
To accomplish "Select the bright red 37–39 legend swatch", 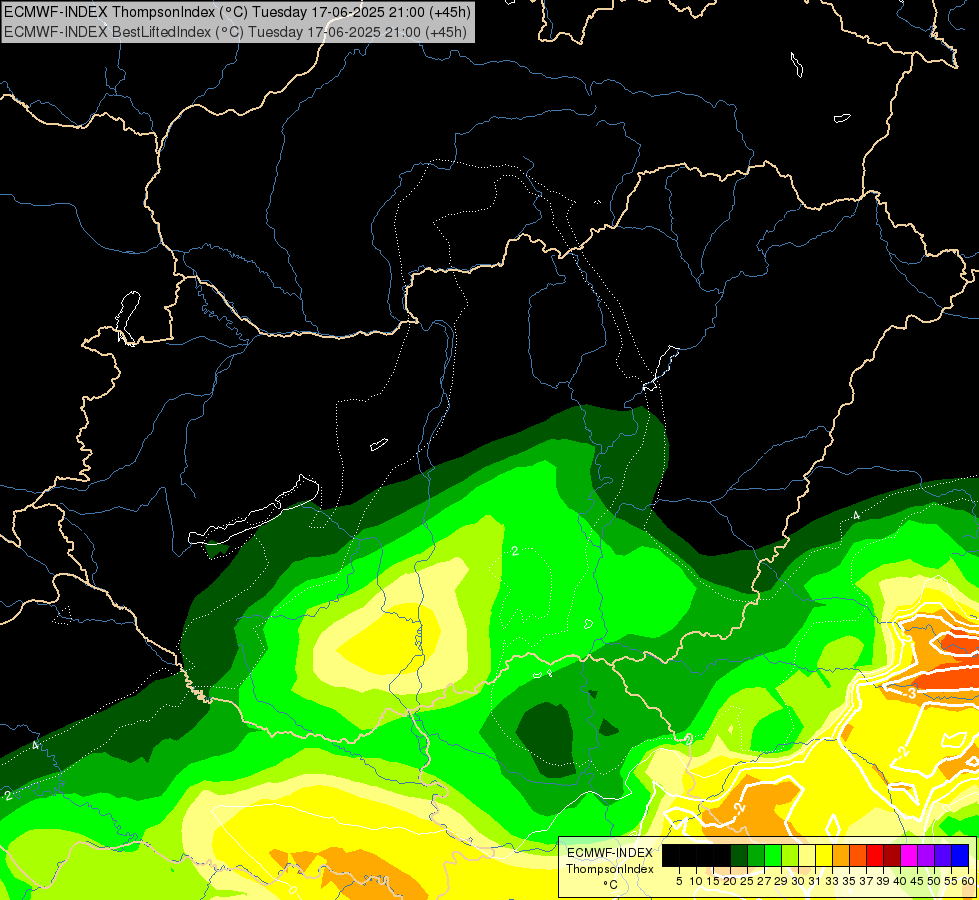I will (875, 856).
